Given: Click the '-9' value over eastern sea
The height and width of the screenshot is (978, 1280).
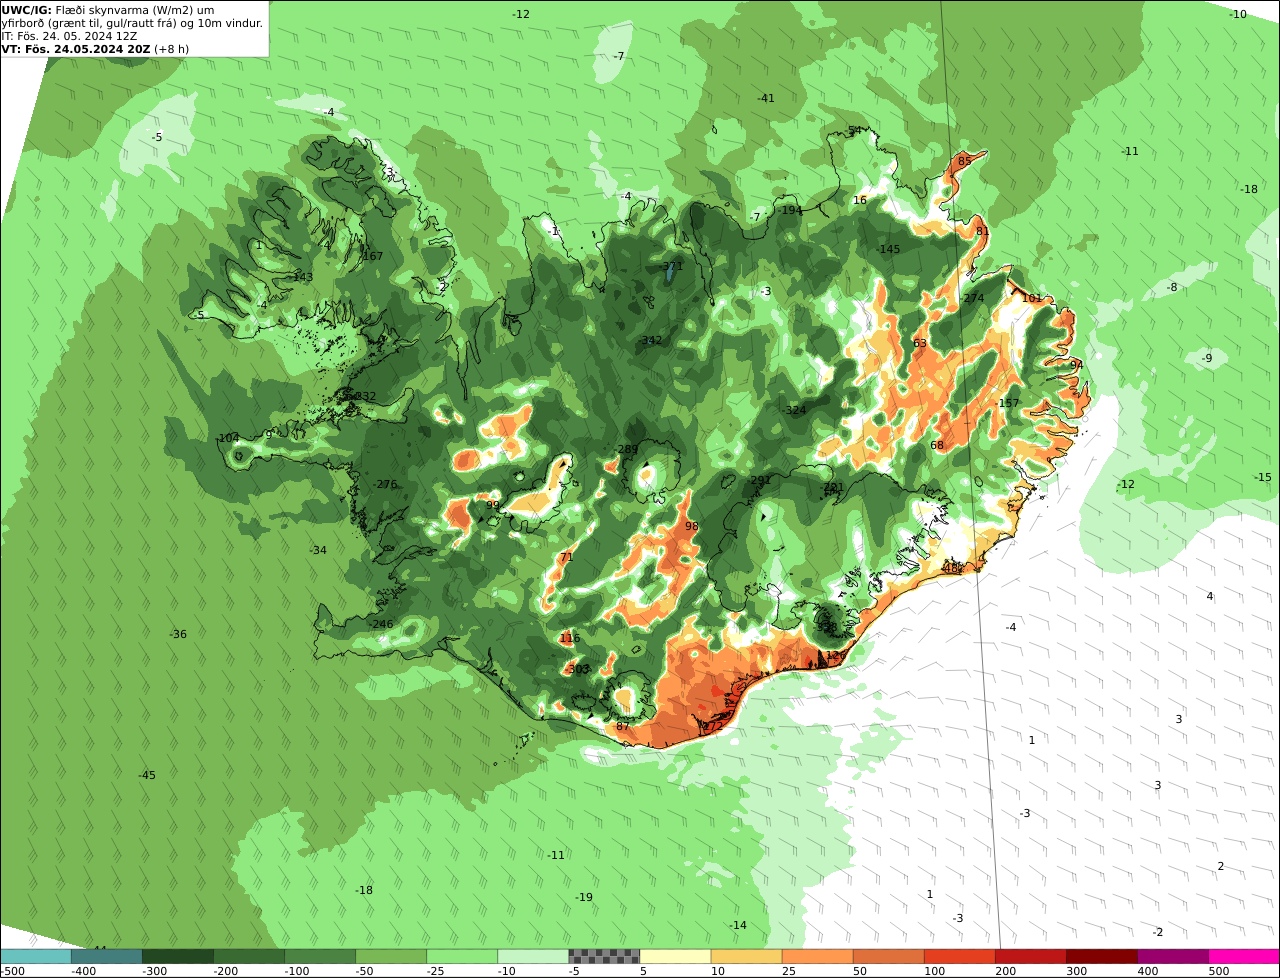Looking at the screenshot, I should pyautogui.click(x=1207, y=358).
